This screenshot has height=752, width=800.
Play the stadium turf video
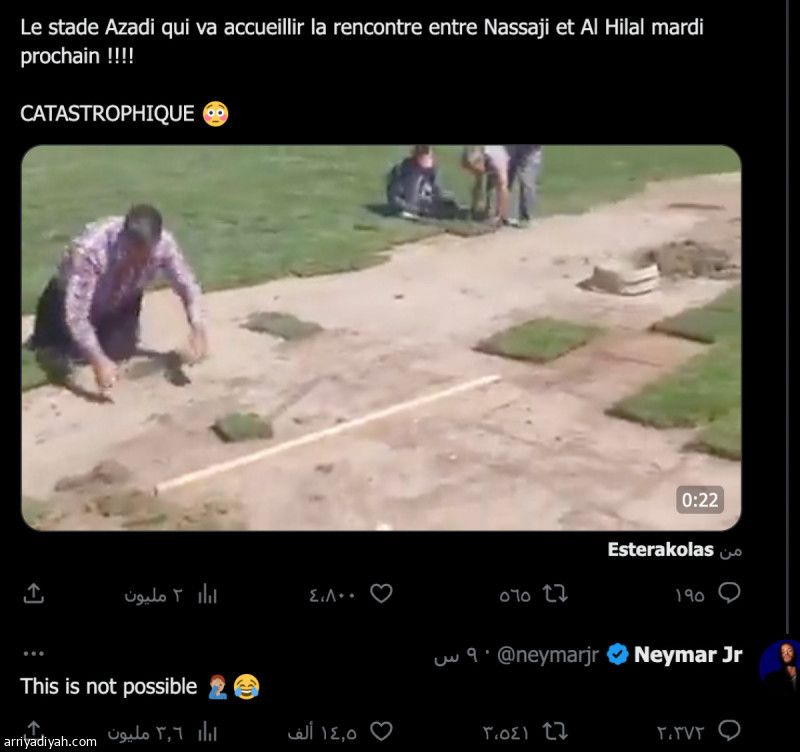(381, 337)
